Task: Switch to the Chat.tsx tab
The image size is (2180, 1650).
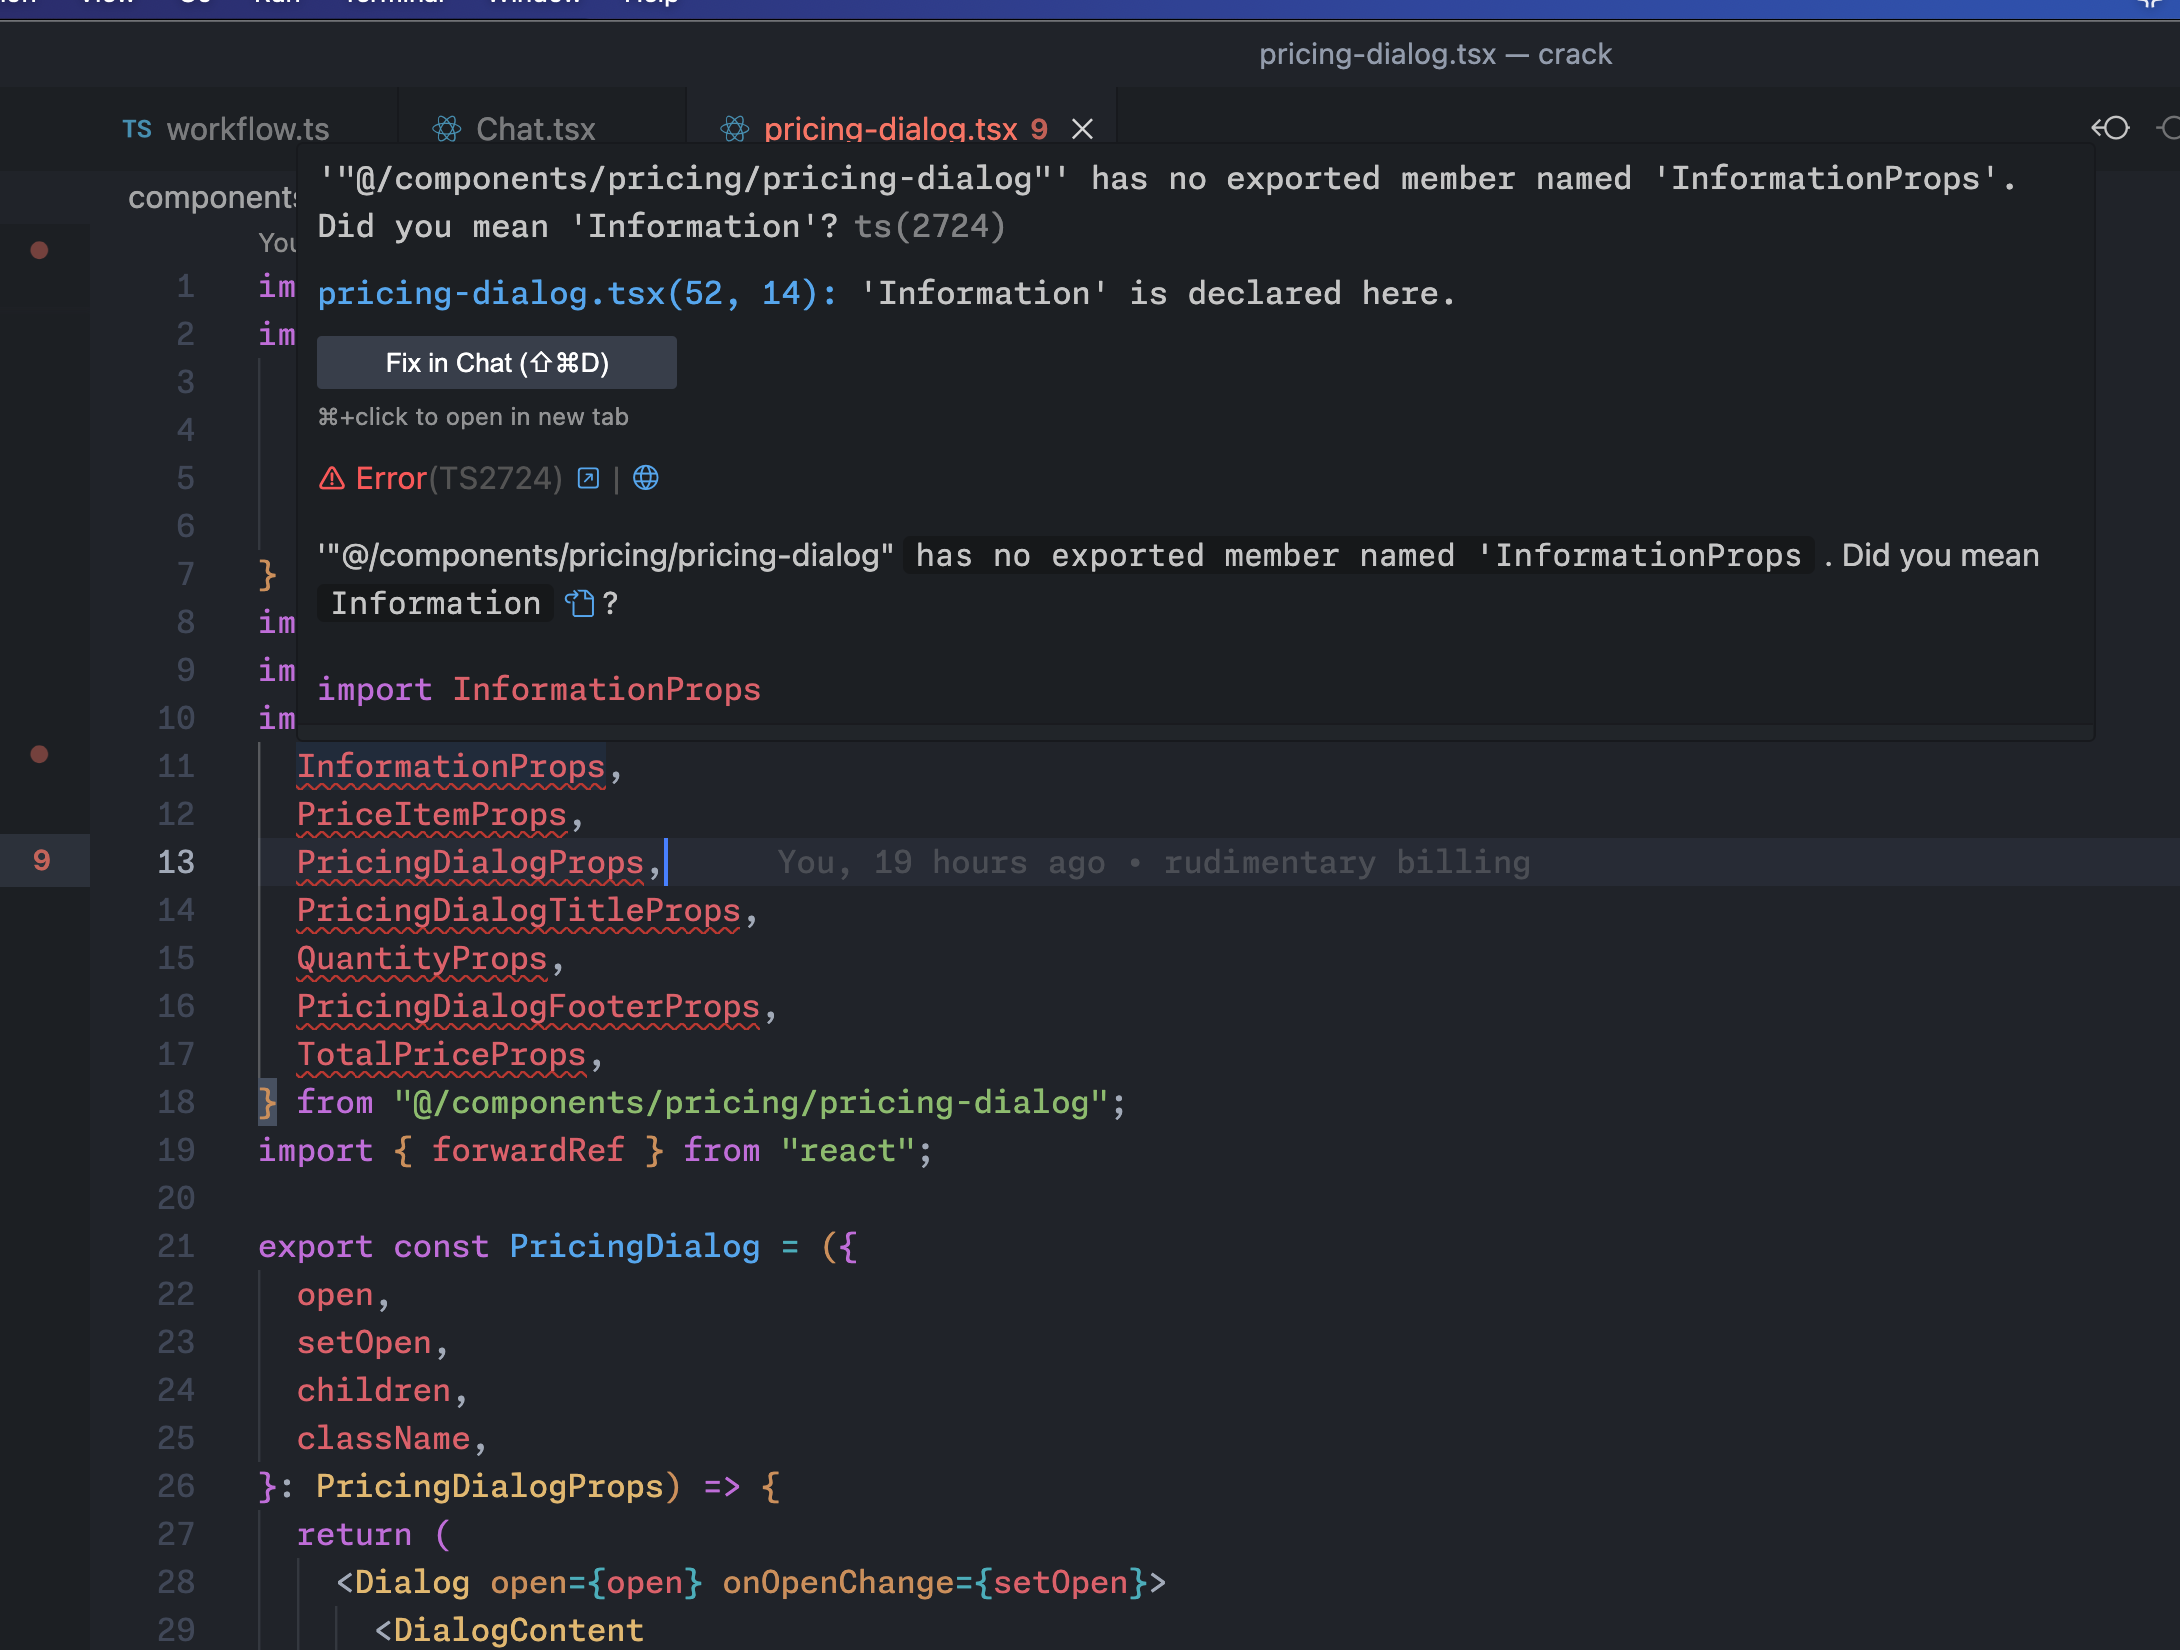Action: tap(535, 129)
